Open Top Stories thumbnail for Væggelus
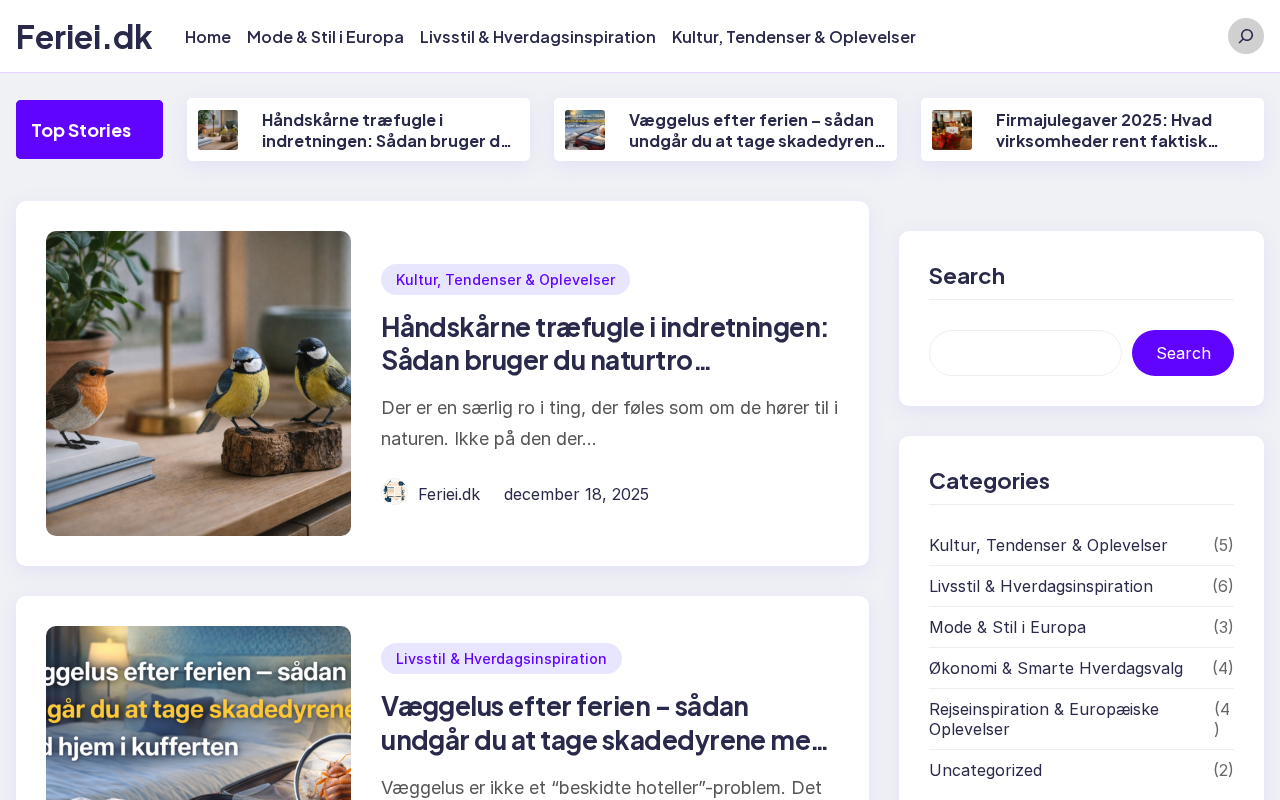1280x800 pixels. [585, 130]
